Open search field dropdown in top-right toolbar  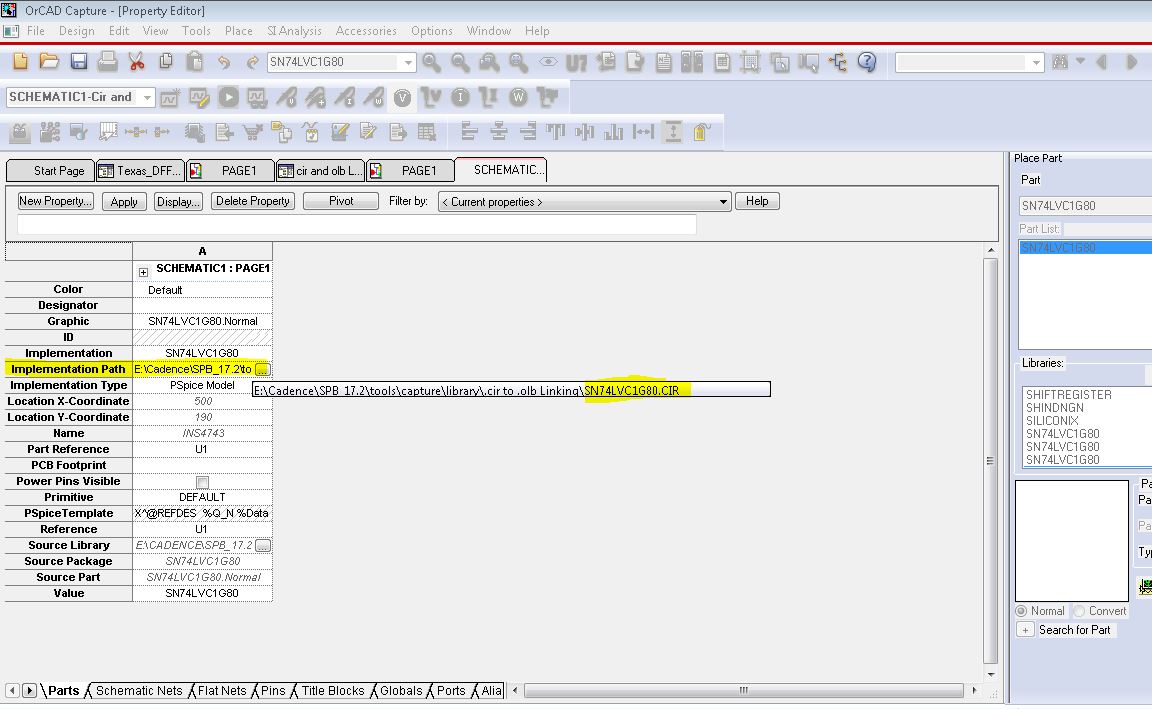tap(1035, 62)
